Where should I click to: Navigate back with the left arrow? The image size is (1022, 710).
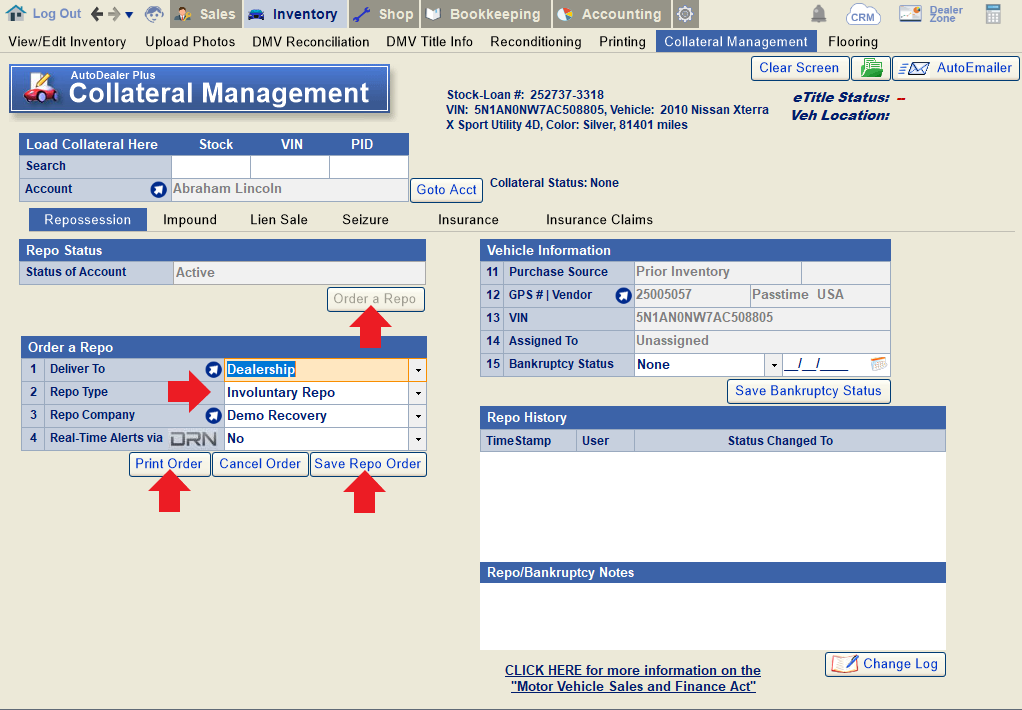pos(97,14)
